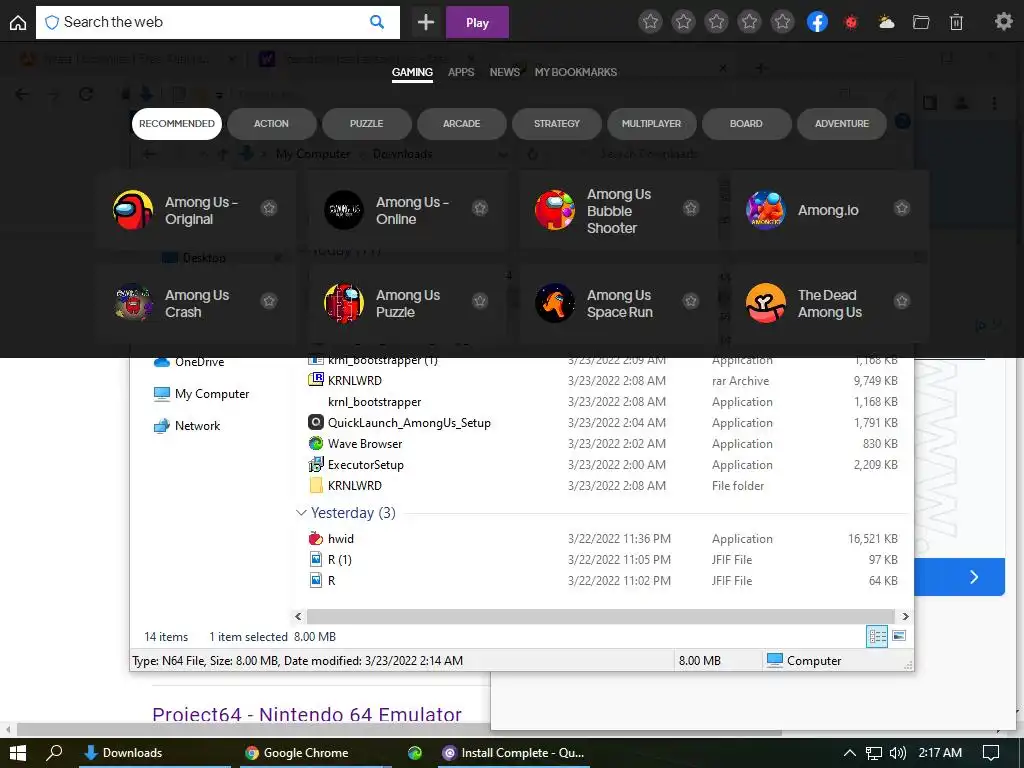Favorite Among Us – Online with its star

[x=480, y=208]
